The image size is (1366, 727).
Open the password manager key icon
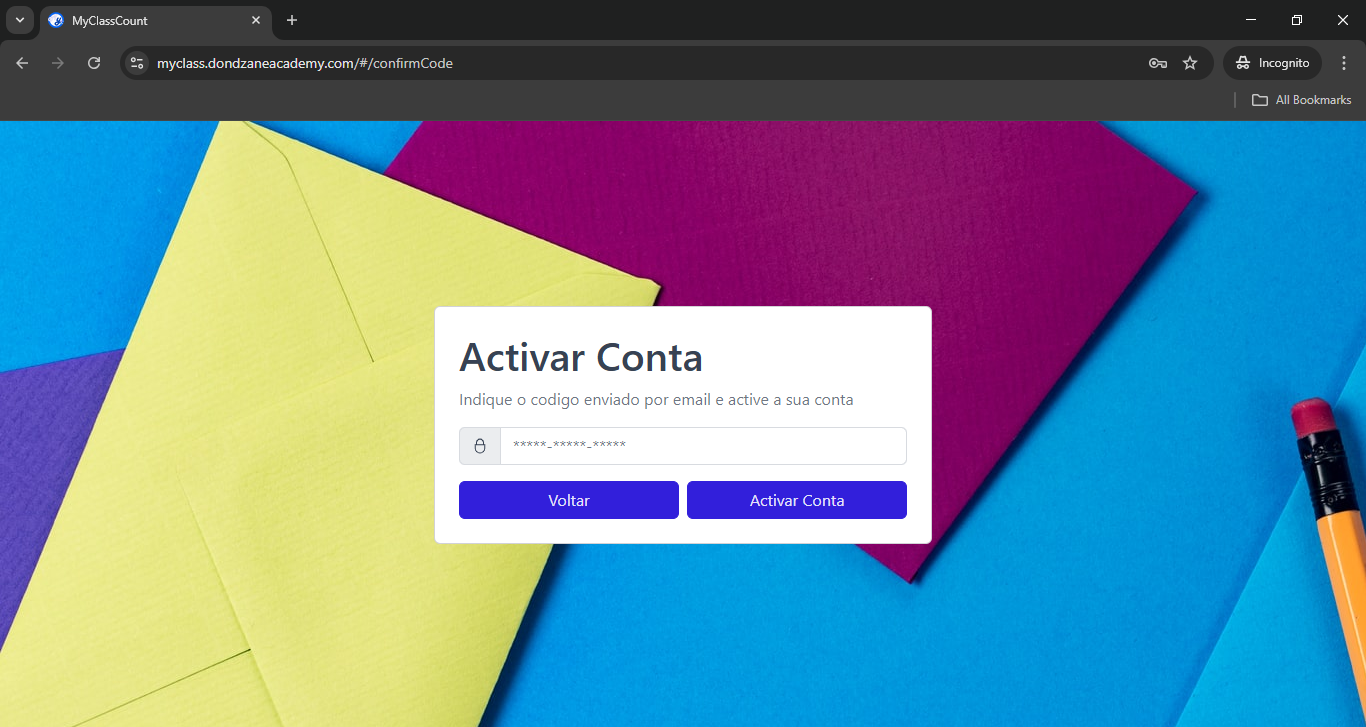[1157, 63]
